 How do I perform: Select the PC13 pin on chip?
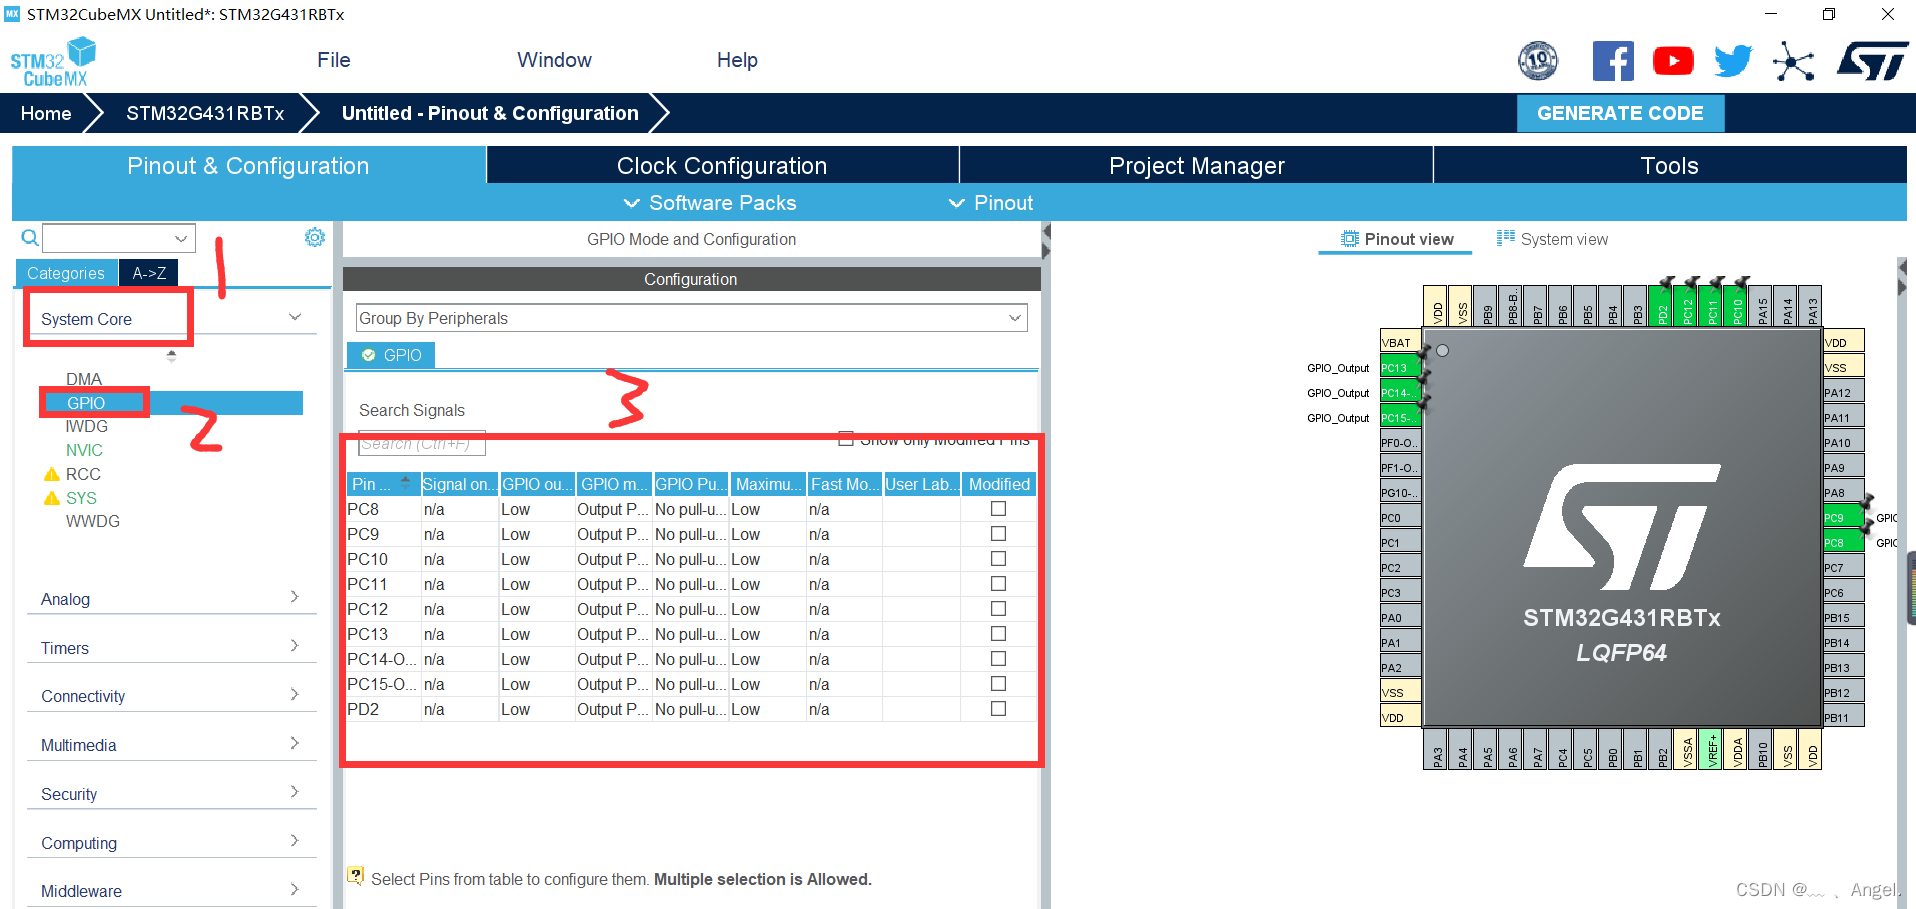pos(1400,367)
